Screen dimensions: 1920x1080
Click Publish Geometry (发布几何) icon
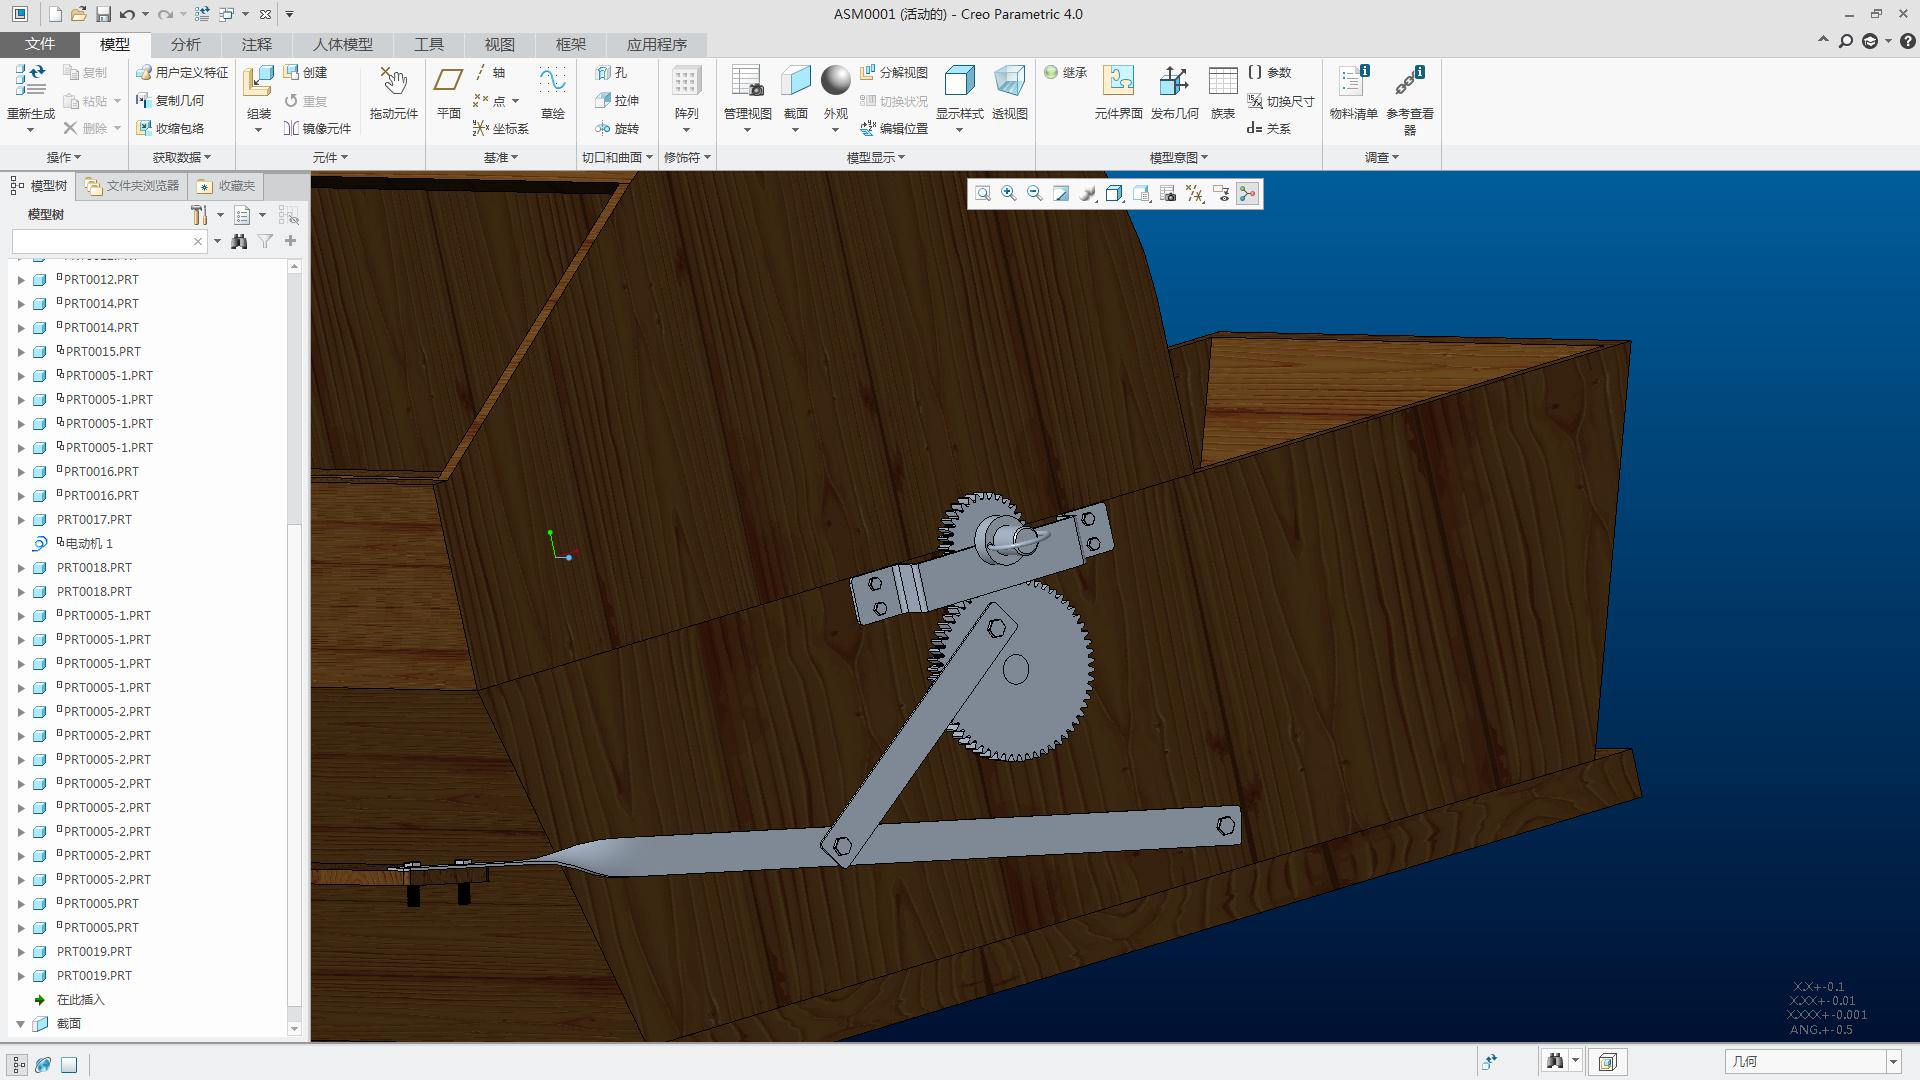[x=1174, y=81]
